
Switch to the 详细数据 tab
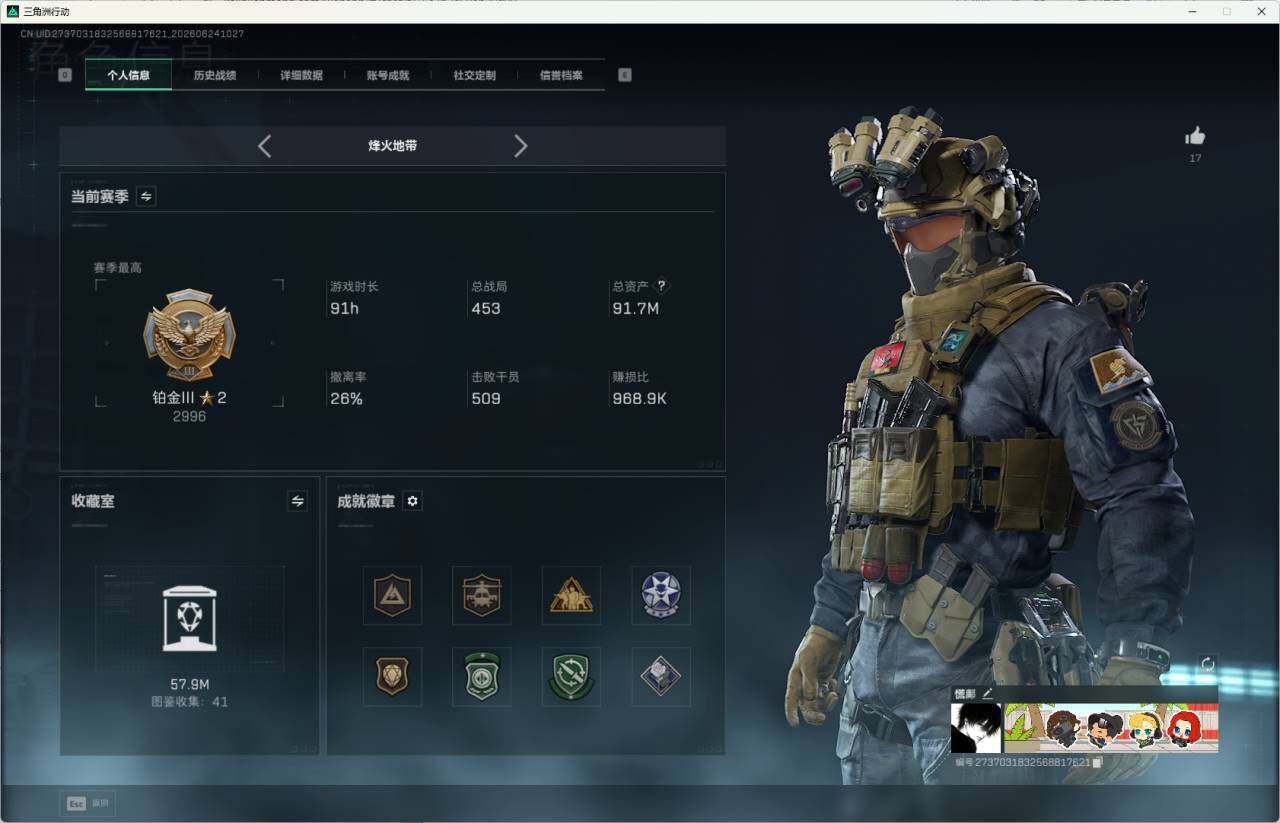pos(301,75)
